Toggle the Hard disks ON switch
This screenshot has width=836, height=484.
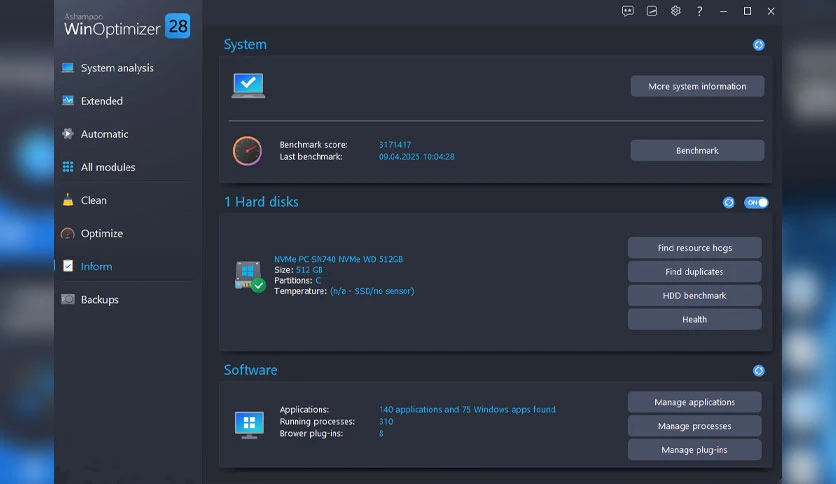click(756, 203)
